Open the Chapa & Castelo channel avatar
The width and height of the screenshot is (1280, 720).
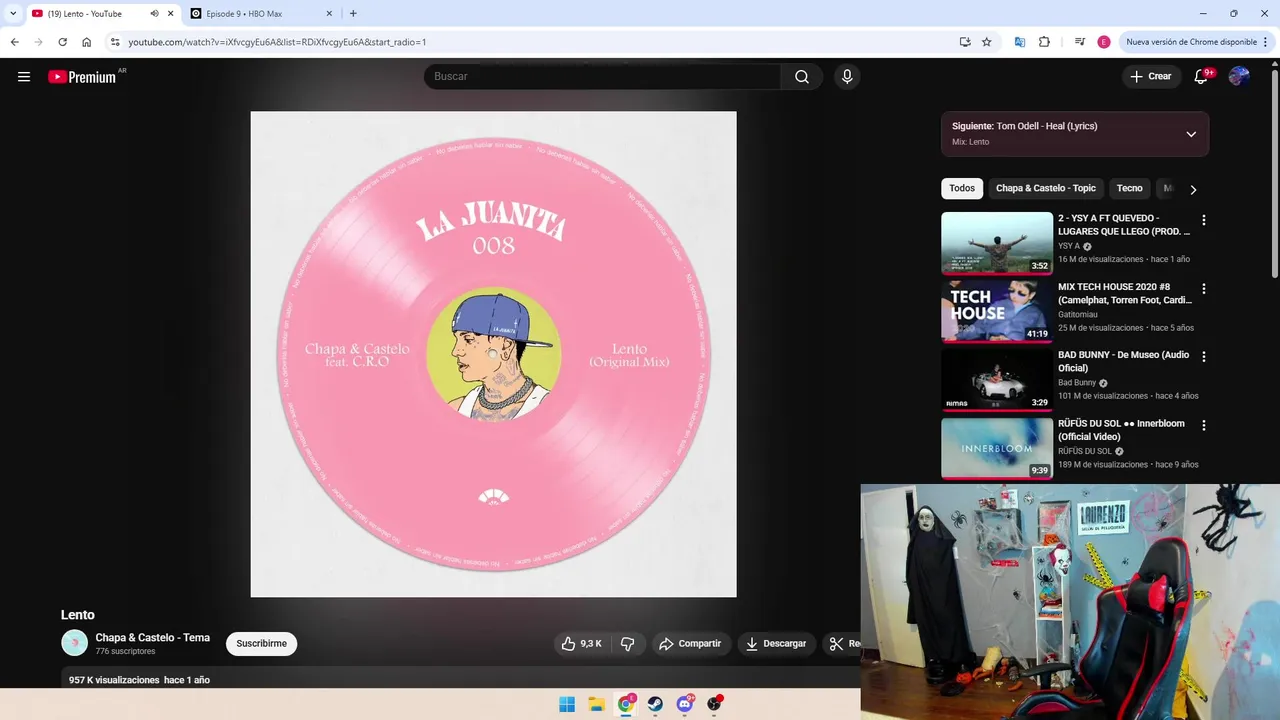tap(75, 643)
